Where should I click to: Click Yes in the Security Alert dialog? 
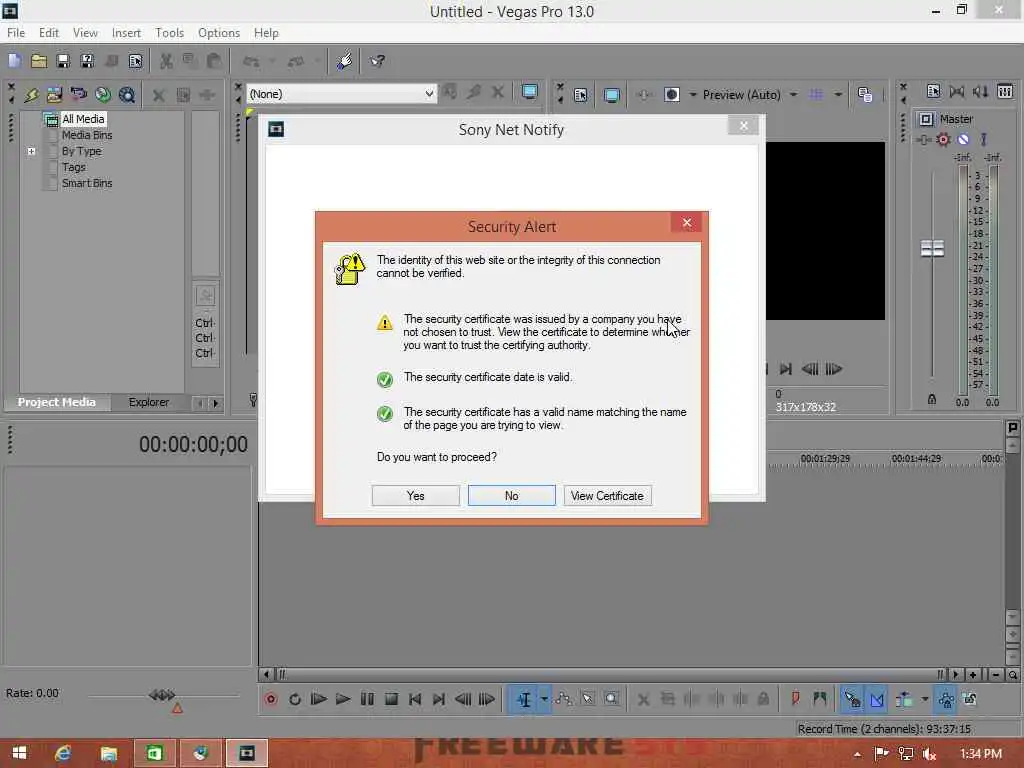click(415, 496)
